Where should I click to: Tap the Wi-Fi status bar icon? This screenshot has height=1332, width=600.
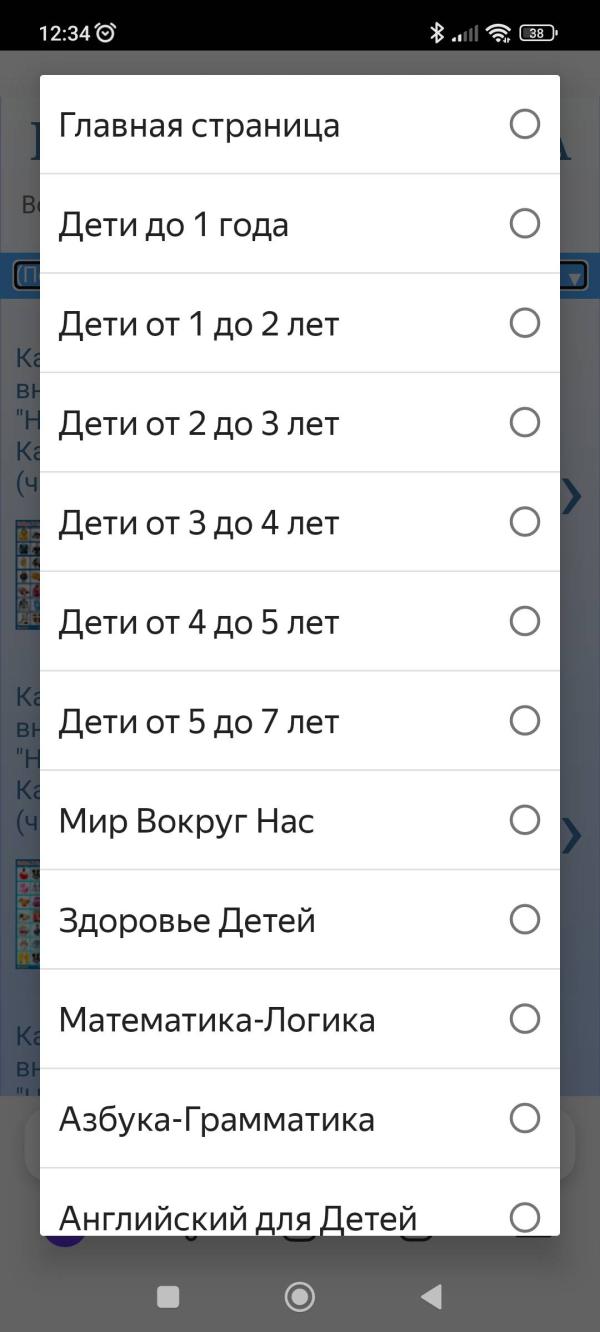(x=498, y=33)
